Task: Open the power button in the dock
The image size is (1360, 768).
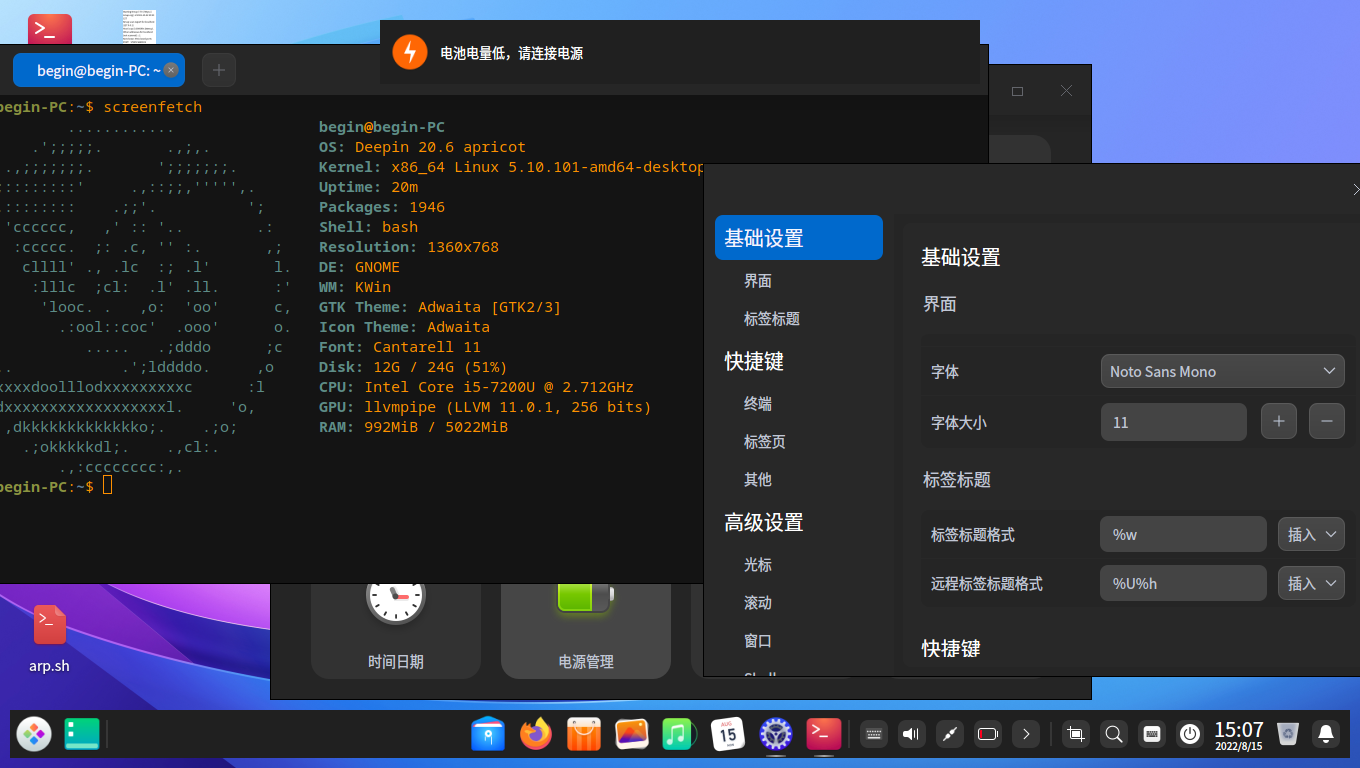Action: [x=1190, y=734]
